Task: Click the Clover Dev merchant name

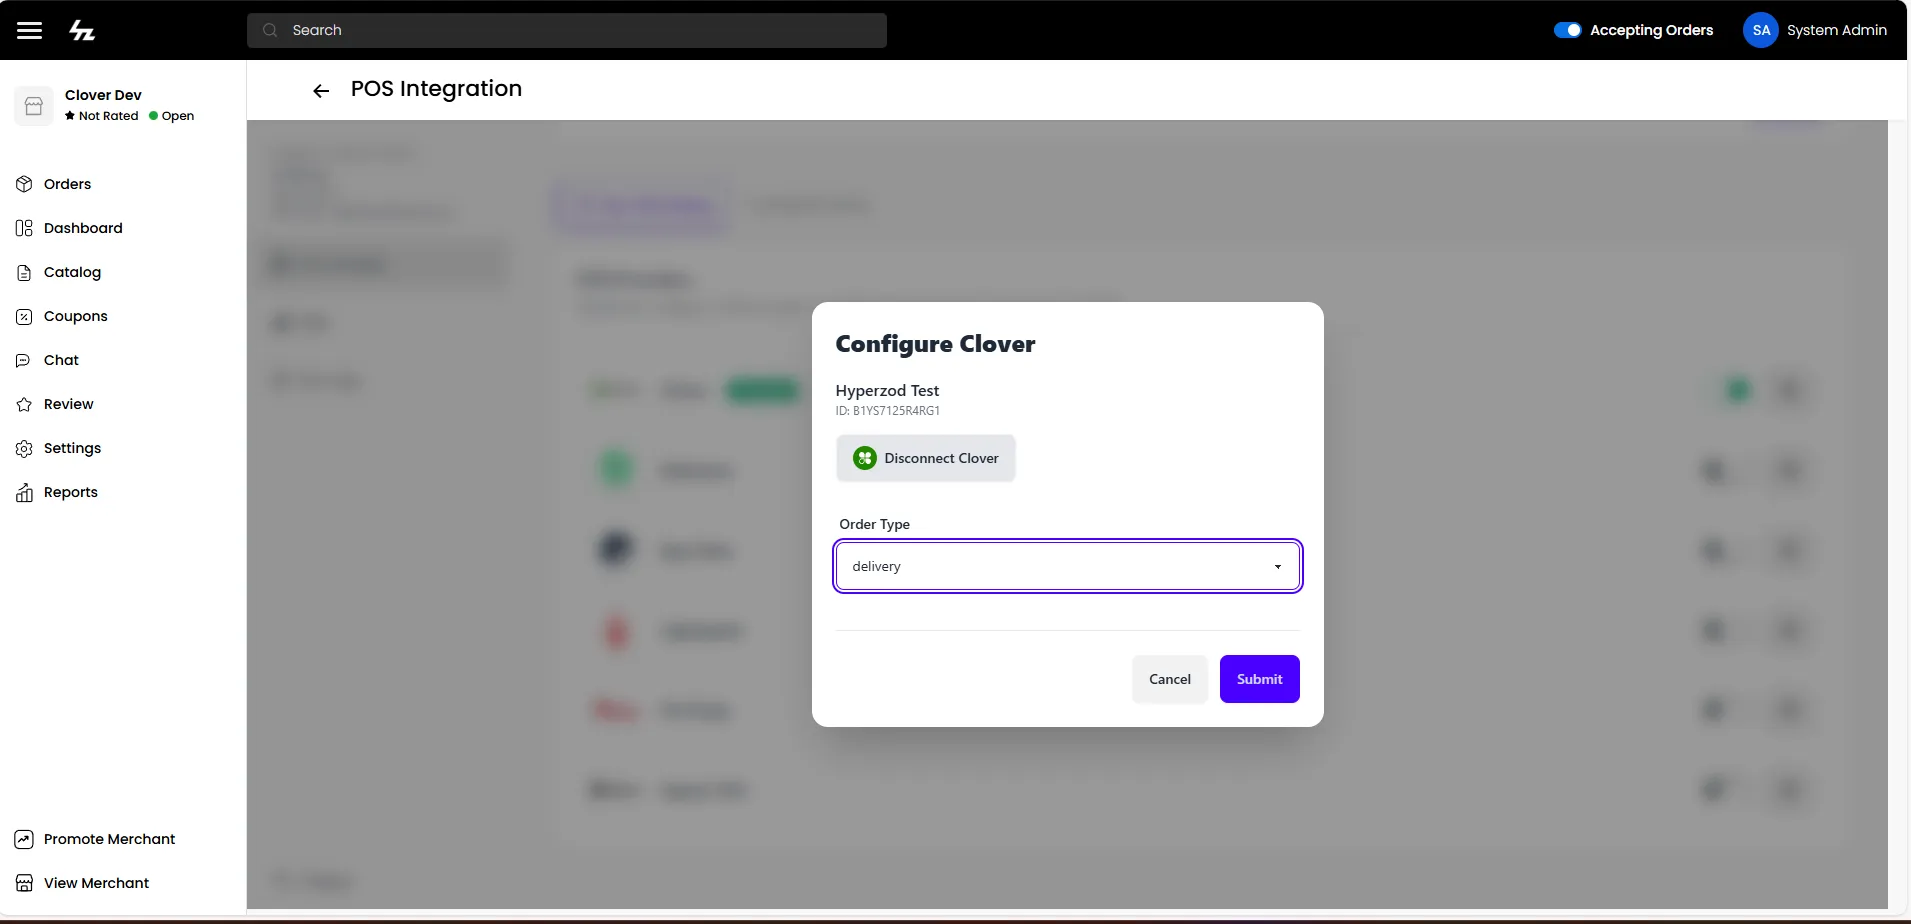Action: [103, 95]
